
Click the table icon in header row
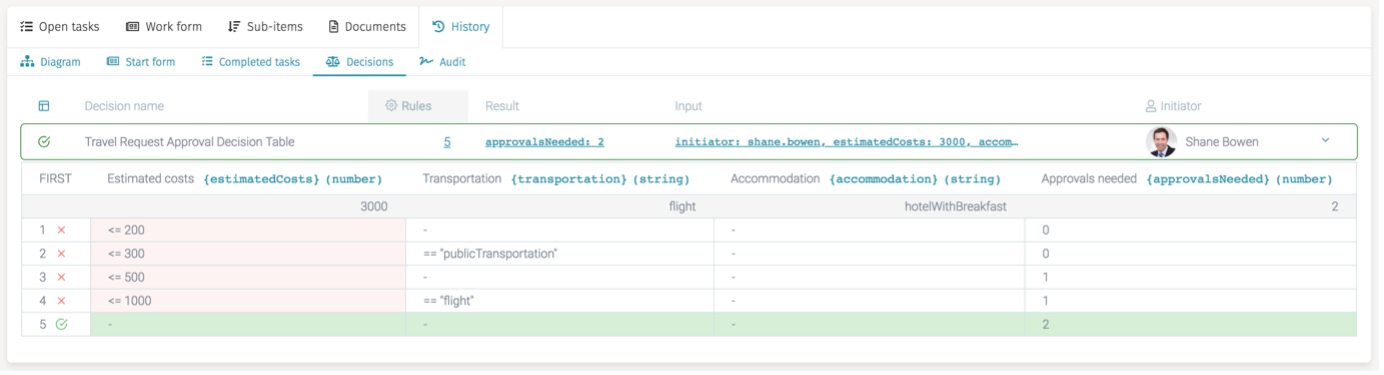(44, 106)
